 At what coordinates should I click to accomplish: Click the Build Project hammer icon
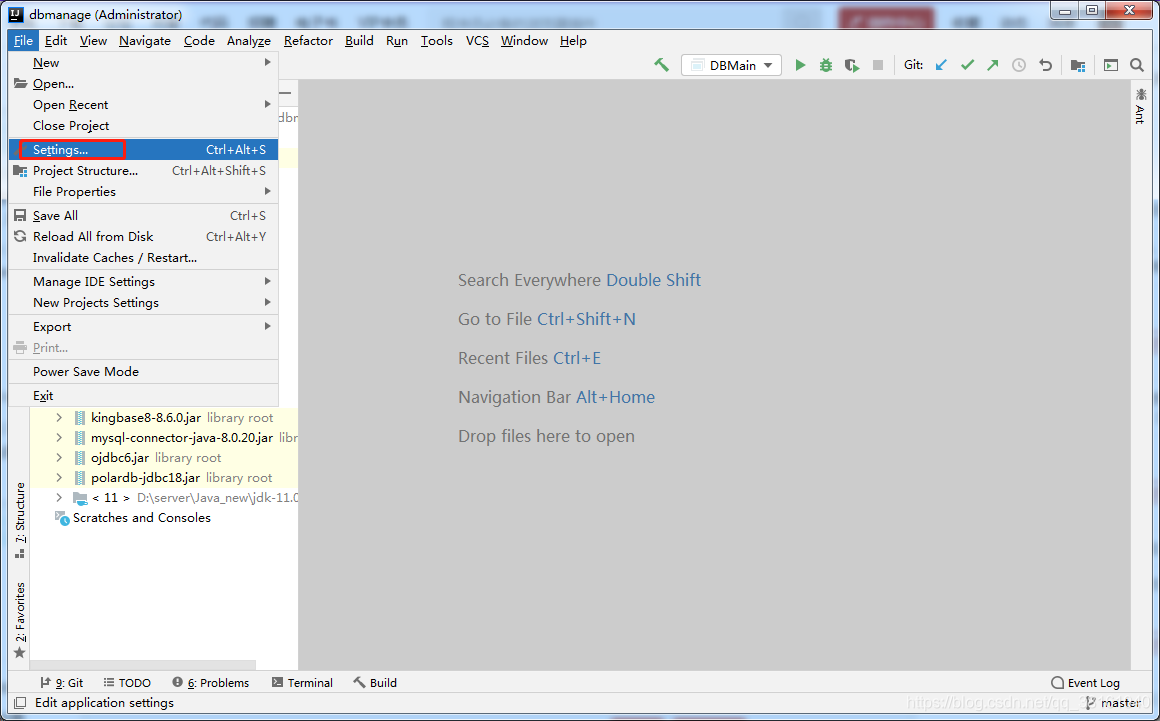(661, 65)
